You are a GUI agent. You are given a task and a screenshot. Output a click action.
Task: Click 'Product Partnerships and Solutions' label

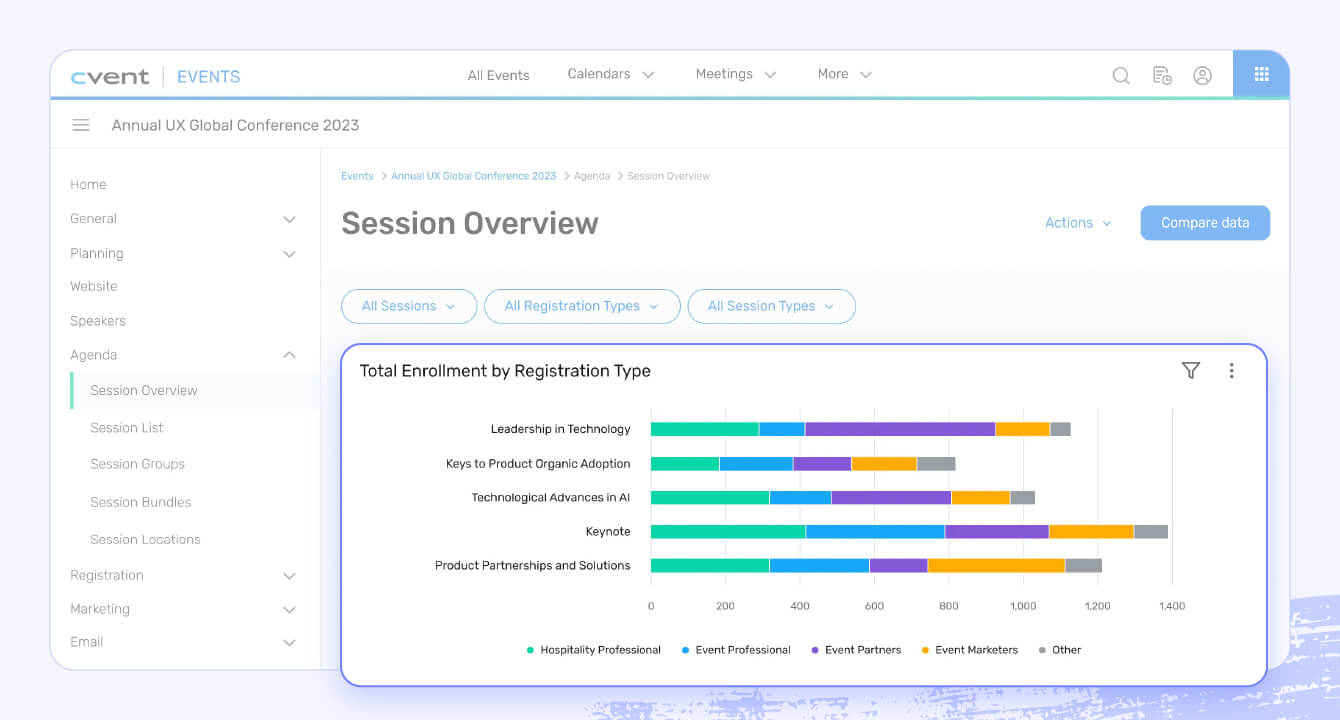pos(532,565)
